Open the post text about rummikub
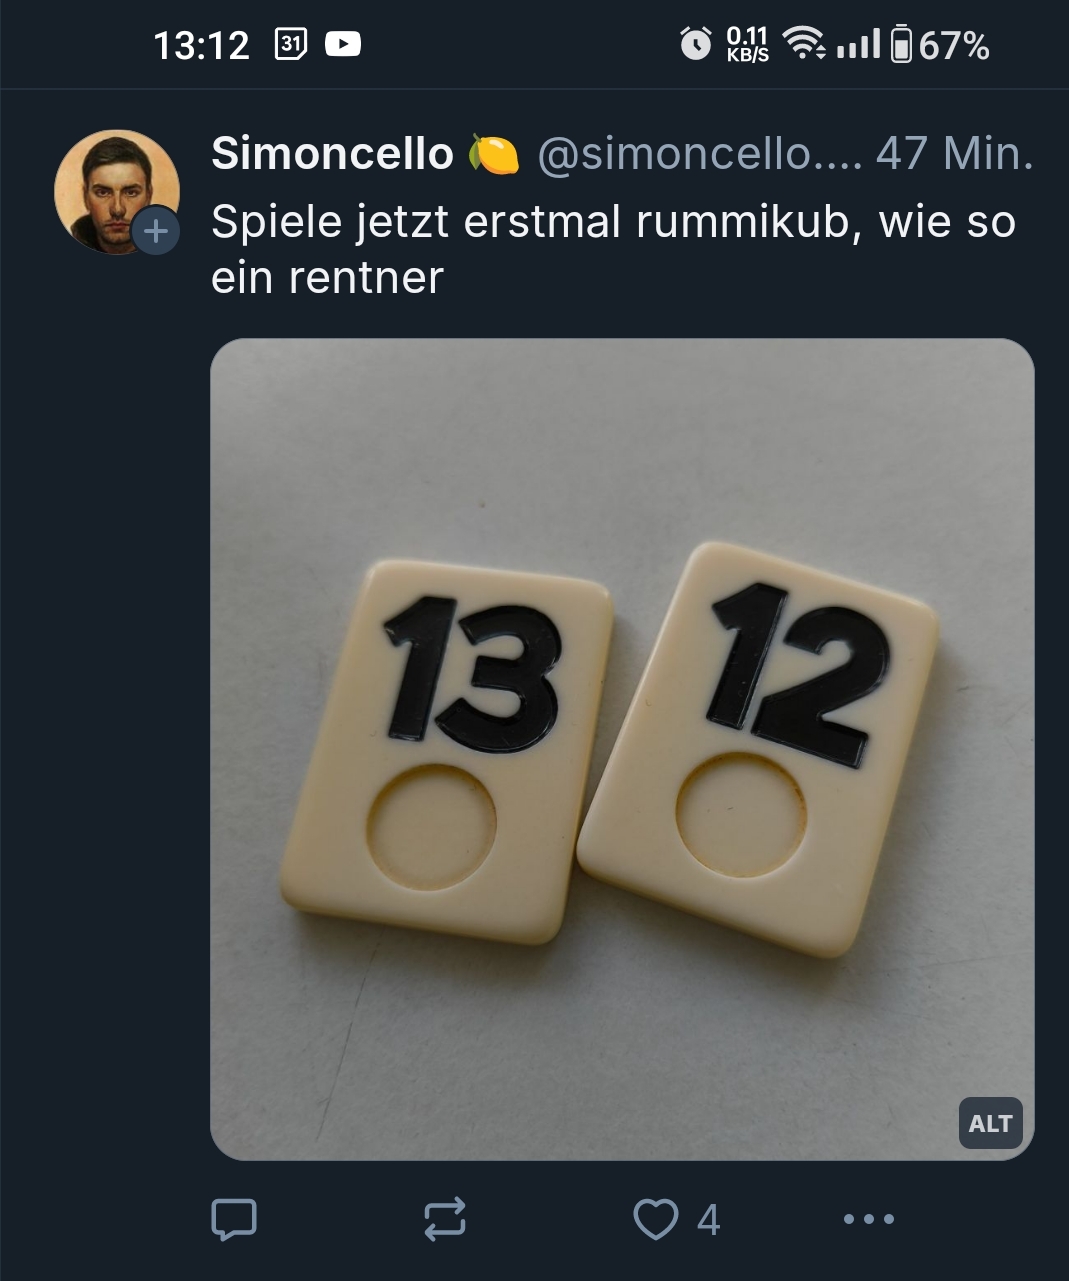 tap(613, 249)
